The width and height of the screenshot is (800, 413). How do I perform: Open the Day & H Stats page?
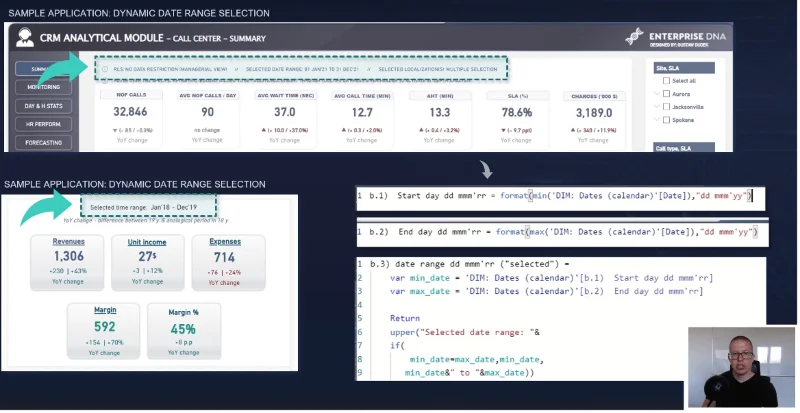43,106
